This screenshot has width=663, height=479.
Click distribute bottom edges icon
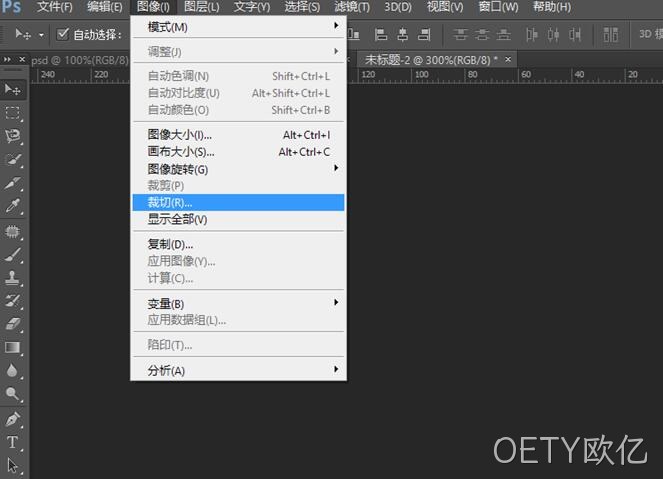click(504, 34)
